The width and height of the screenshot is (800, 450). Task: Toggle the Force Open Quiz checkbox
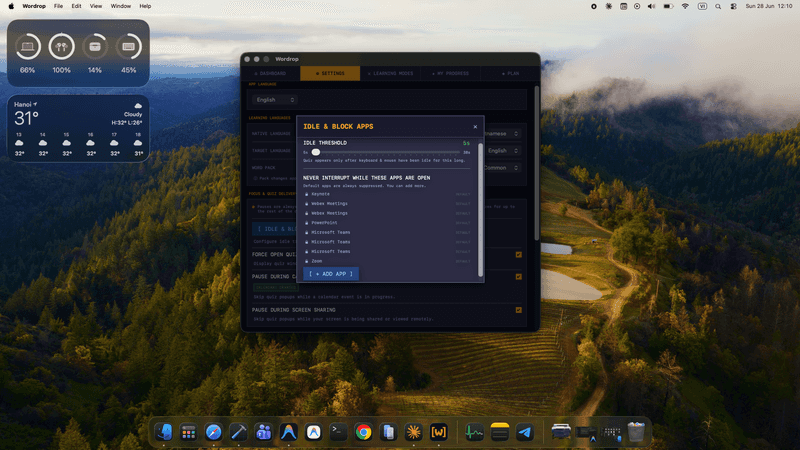[x=518, y=255]
